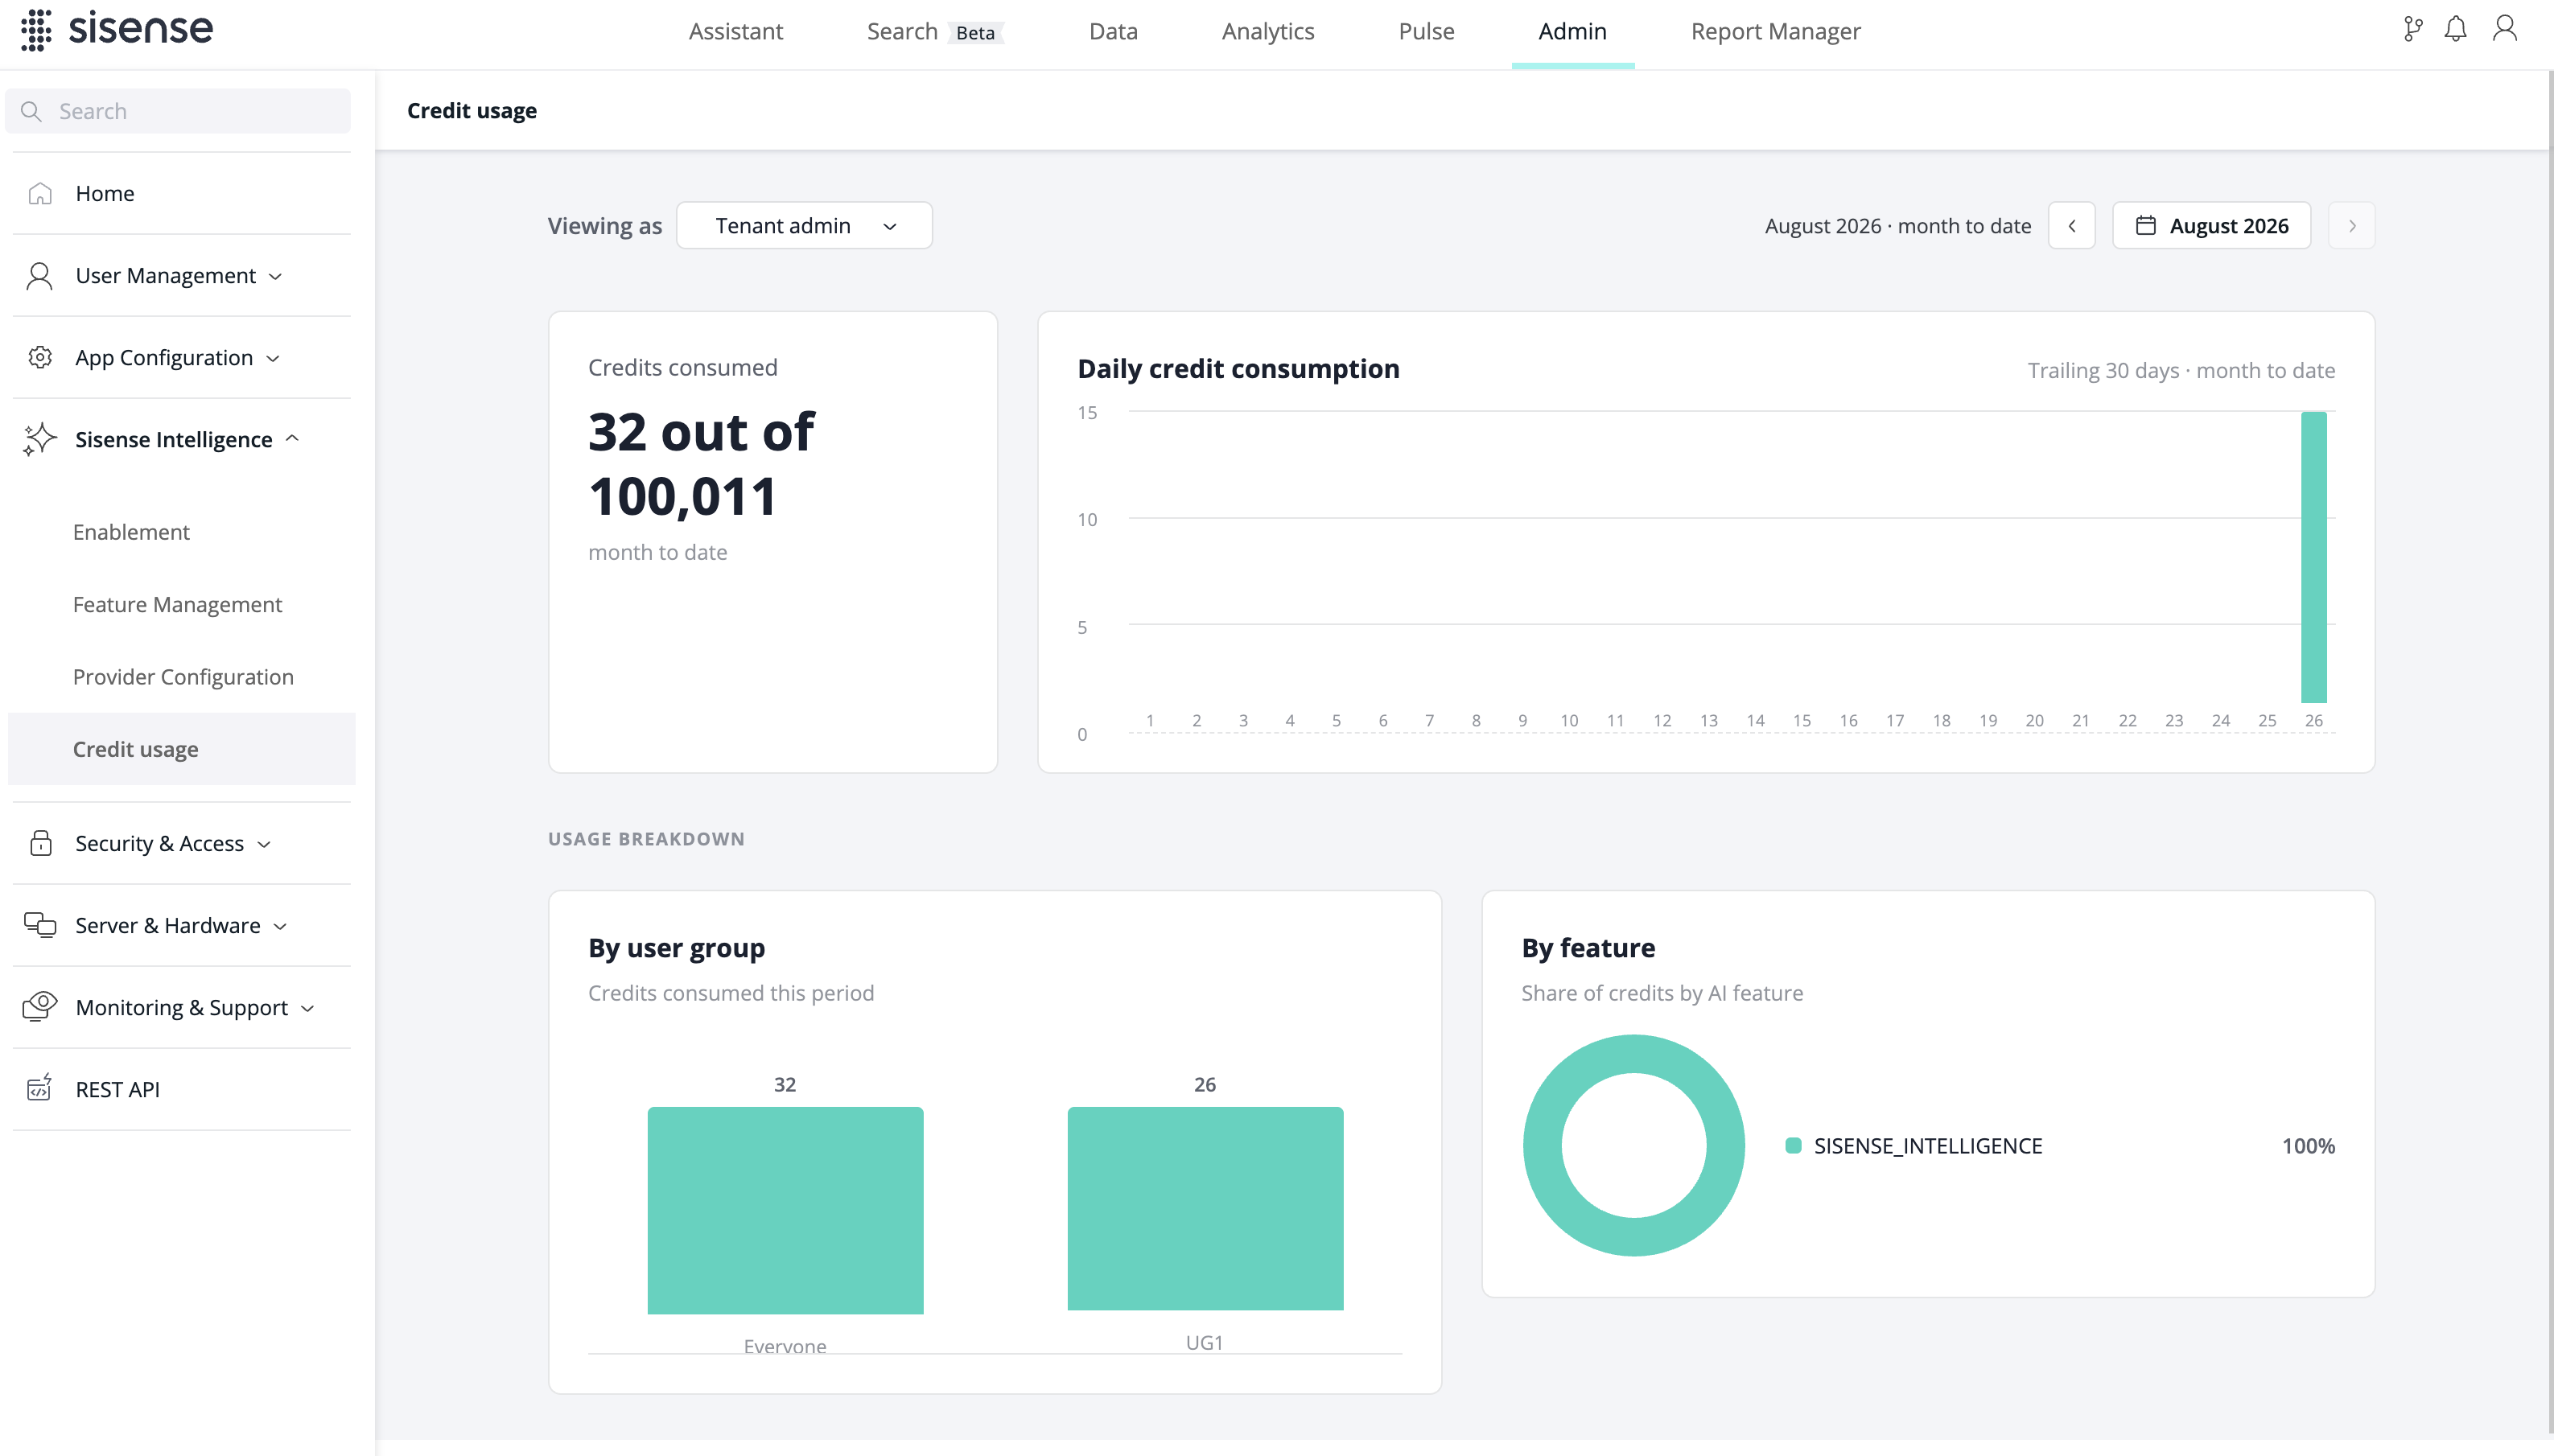The height and width of the screenshot is (1456, 2554).
Task: Click the UG1 bar in user group chart
Action: 1205,1208
